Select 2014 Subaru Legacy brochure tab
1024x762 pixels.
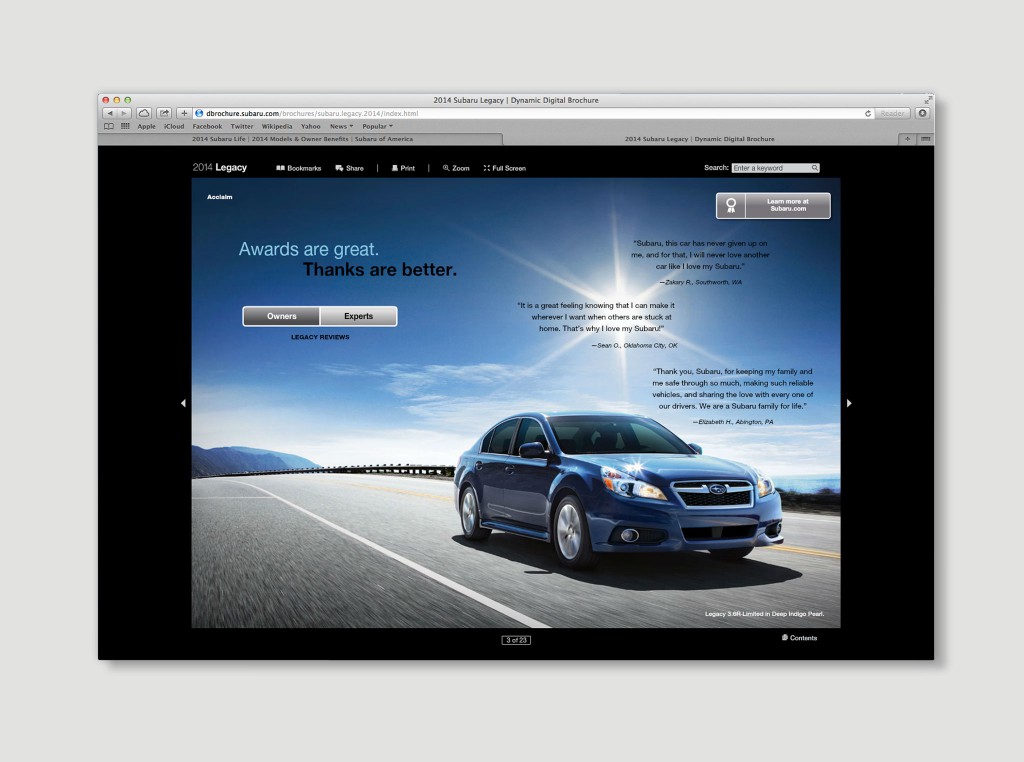point(699,139)
